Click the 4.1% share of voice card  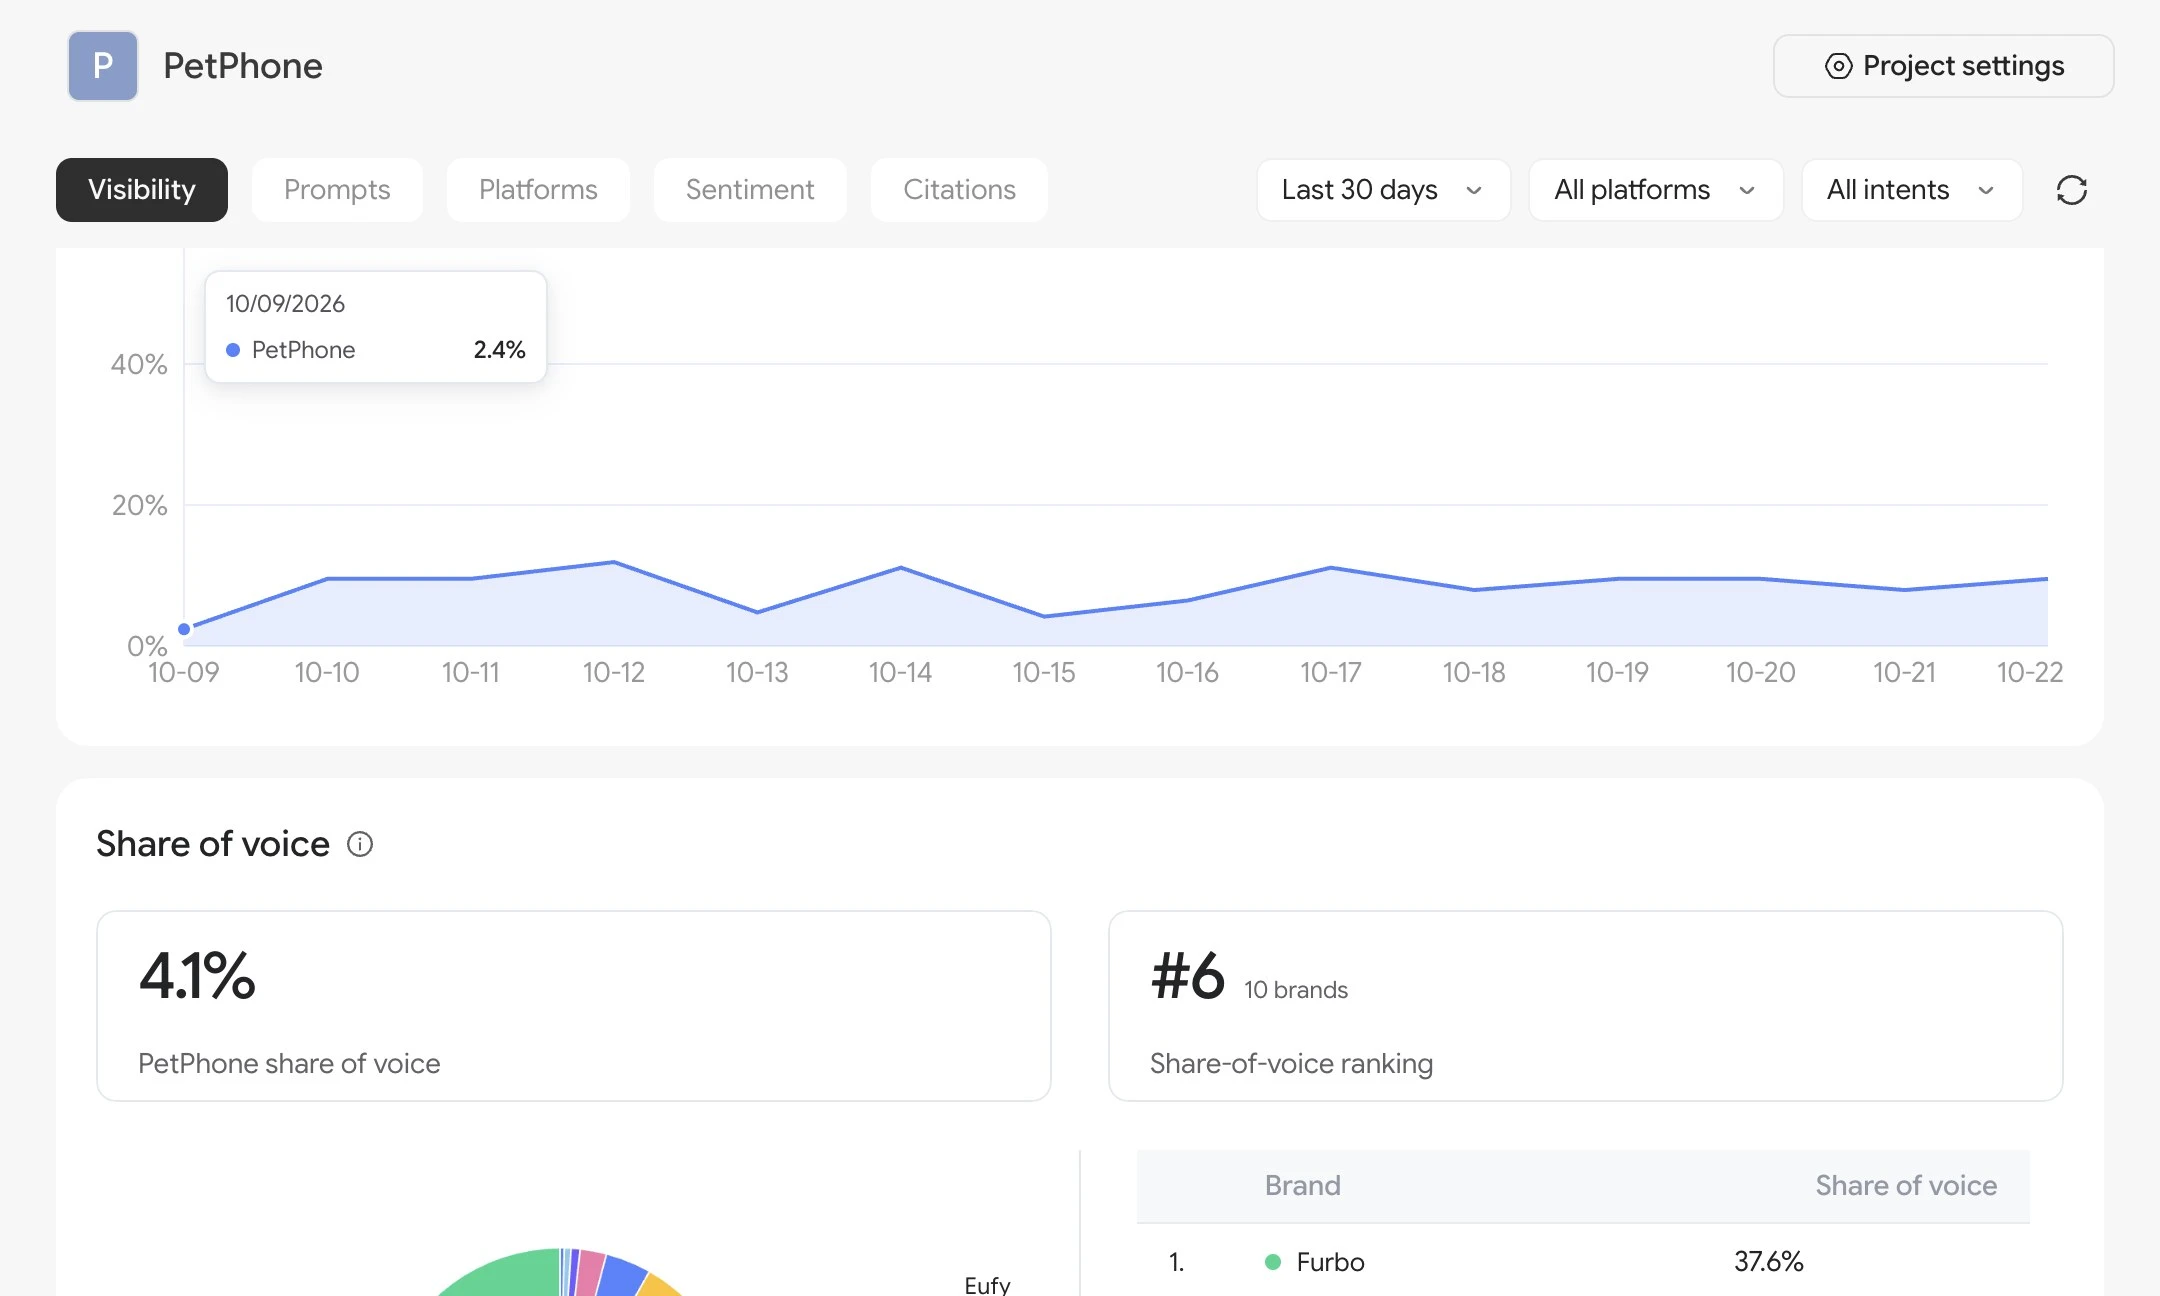point(573,1006)
